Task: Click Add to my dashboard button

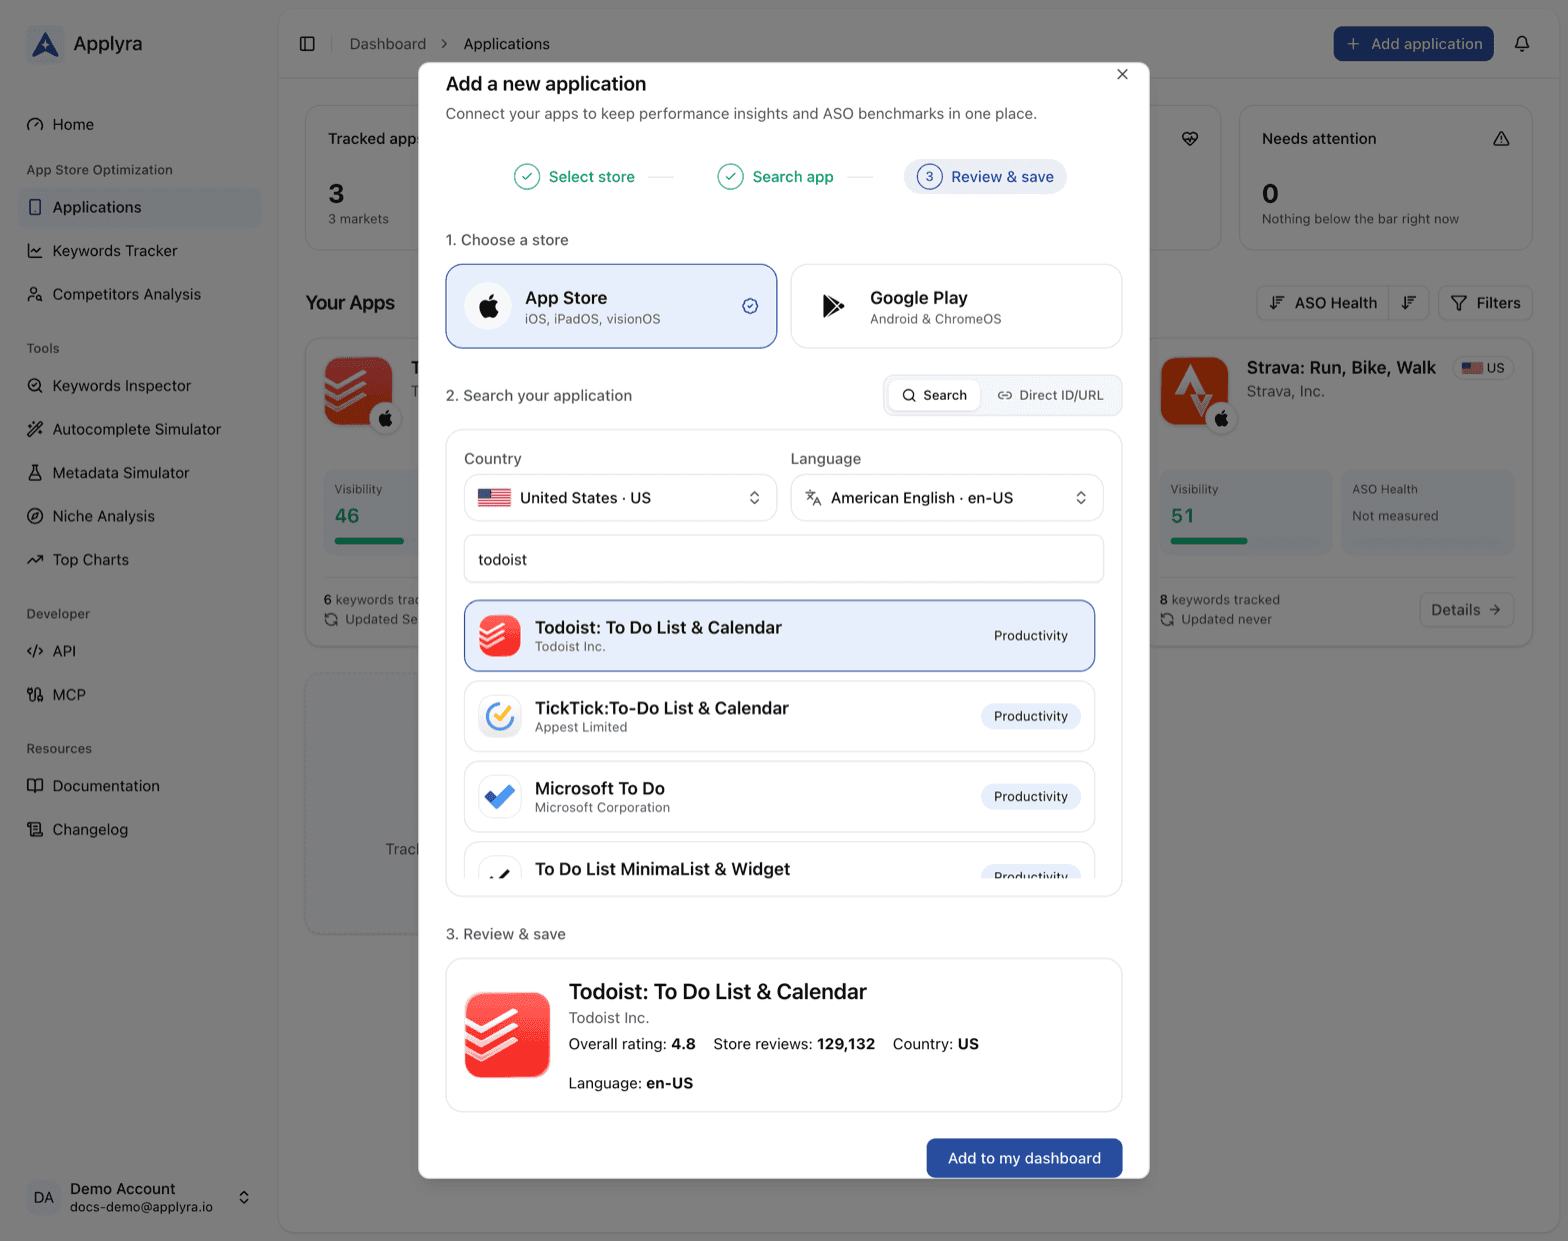Action: point(1024,1158)
